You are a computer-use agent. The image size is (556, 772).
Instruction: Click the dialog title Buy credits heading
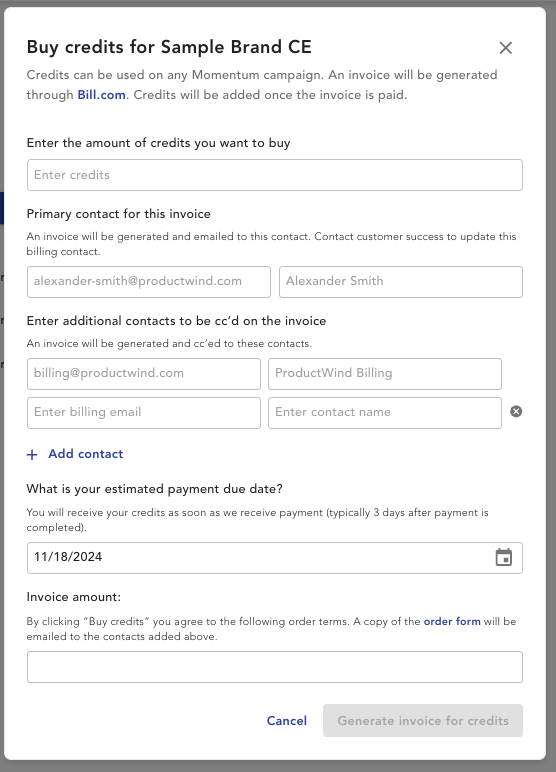(x=169, y=47)
